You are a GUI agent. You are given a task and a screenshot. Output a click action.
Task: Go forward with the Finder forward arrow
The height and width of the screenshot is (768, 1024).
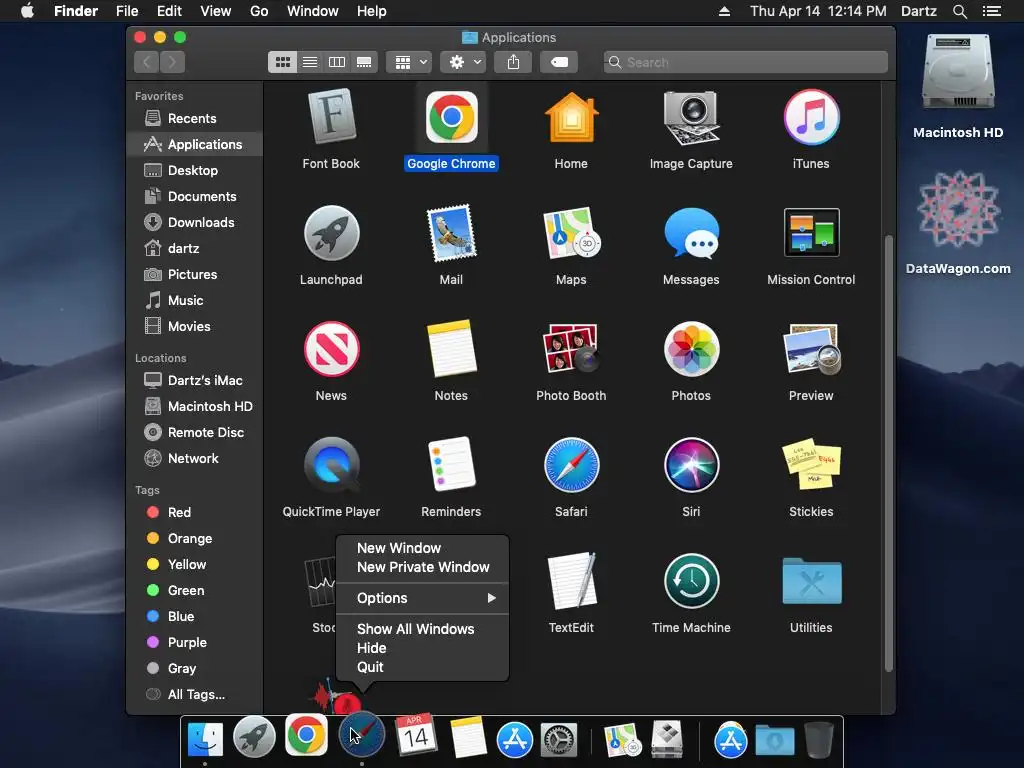pyautogui.click(x=172, y=62)
